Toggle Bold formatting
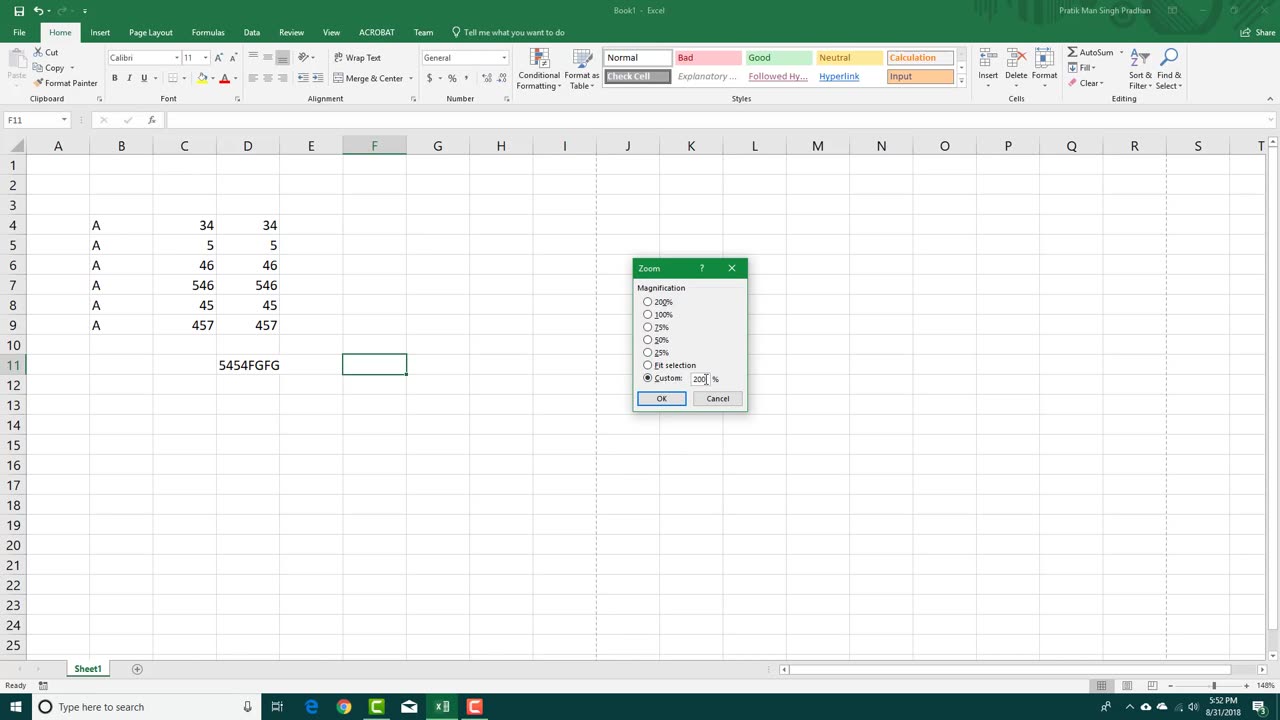Screen dimensions: 1280x720 pyautogui.click(x=114, y=78)
